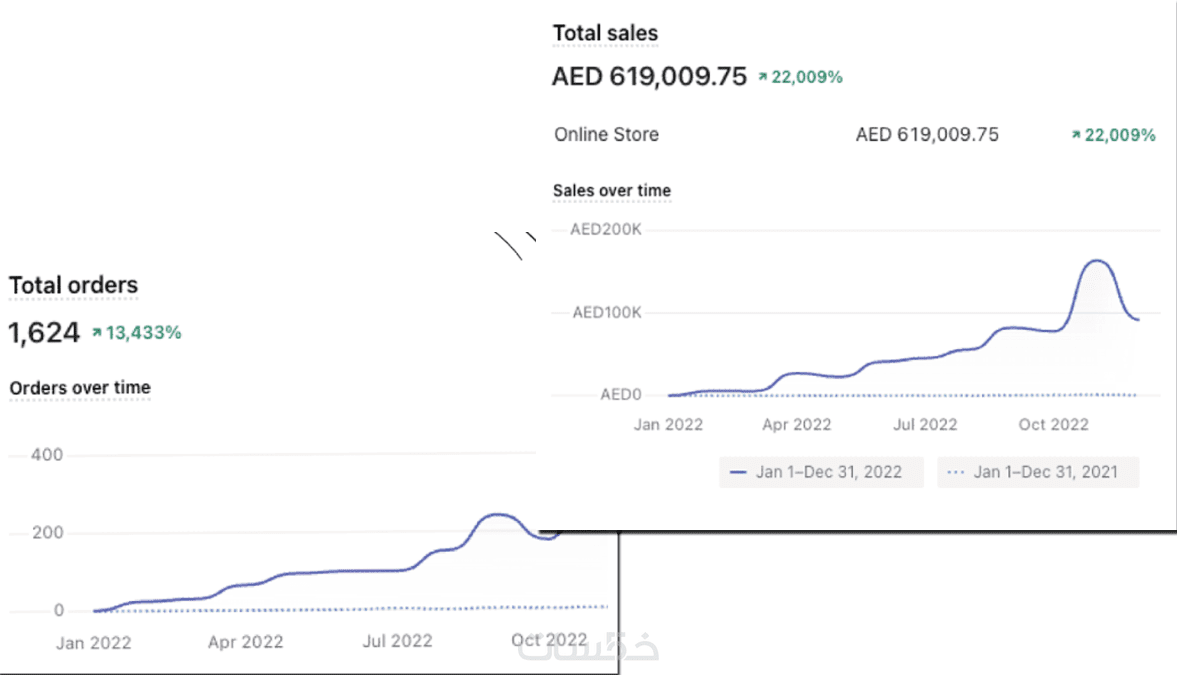Click the AED 619,009.75 total sales figure

coord(649,76)
